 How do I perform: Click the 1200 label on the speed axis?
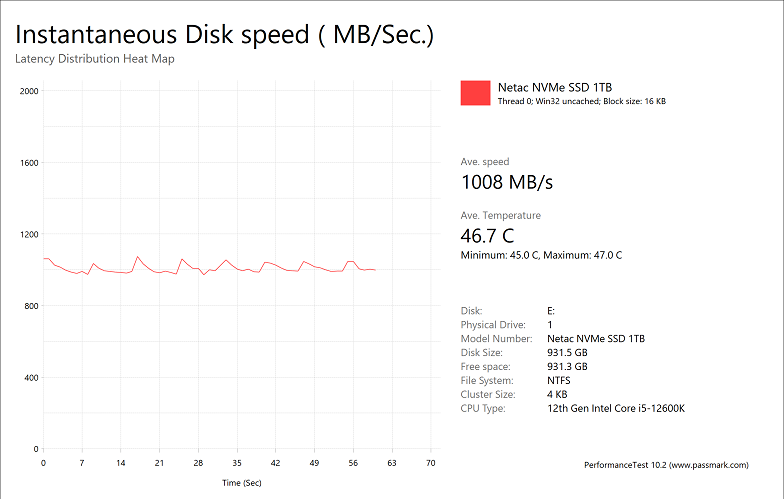pyautogui.click(x=29, y=234)
